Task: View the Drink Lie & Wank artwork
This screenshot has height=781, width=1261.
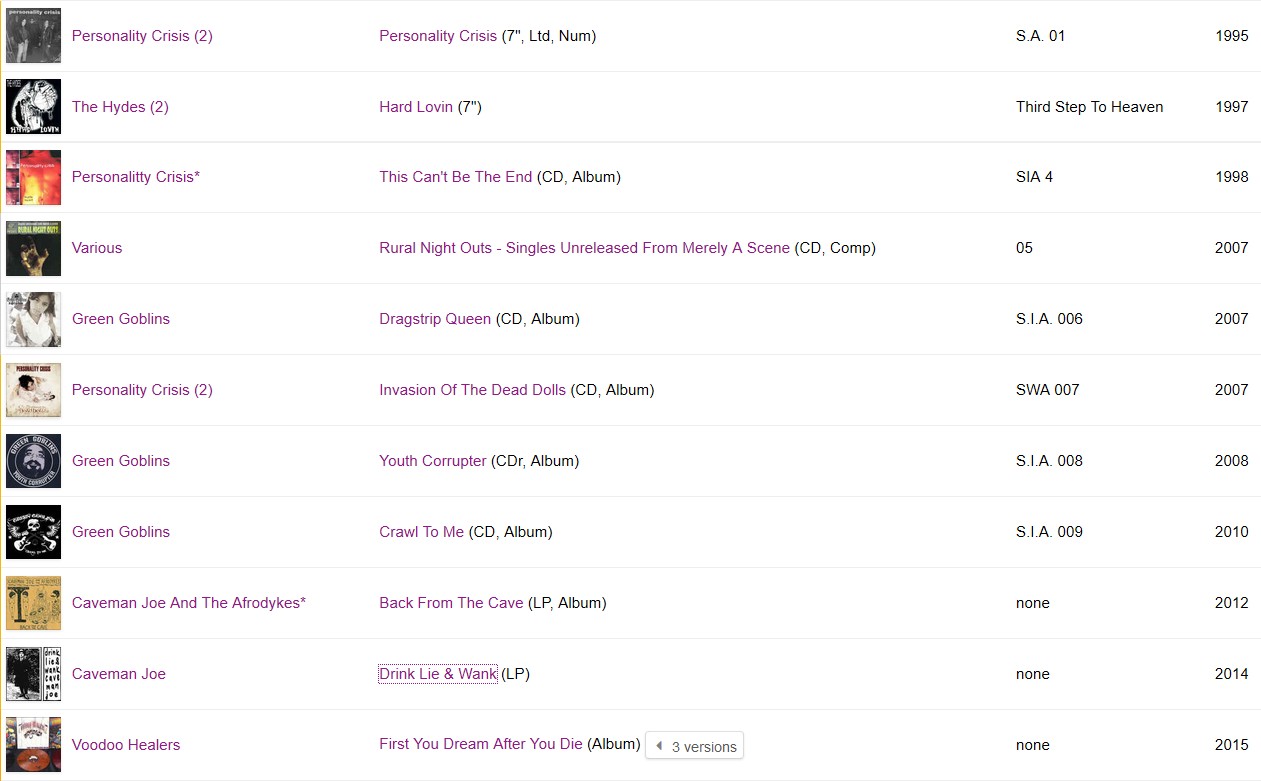Action: [x=33, y=673]
